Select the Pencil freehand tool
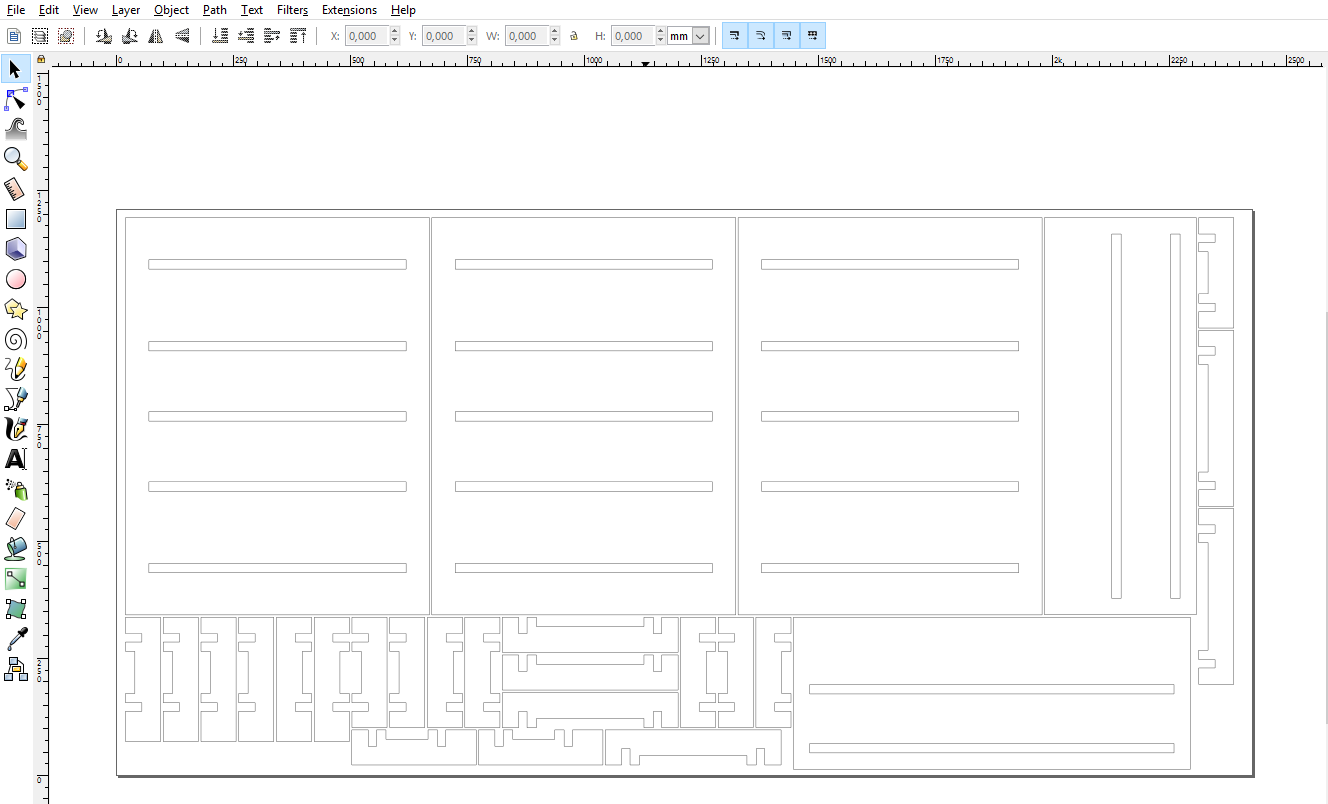Image resolution: width=1328 pixels, height=804 pixels. pos(15,369)
